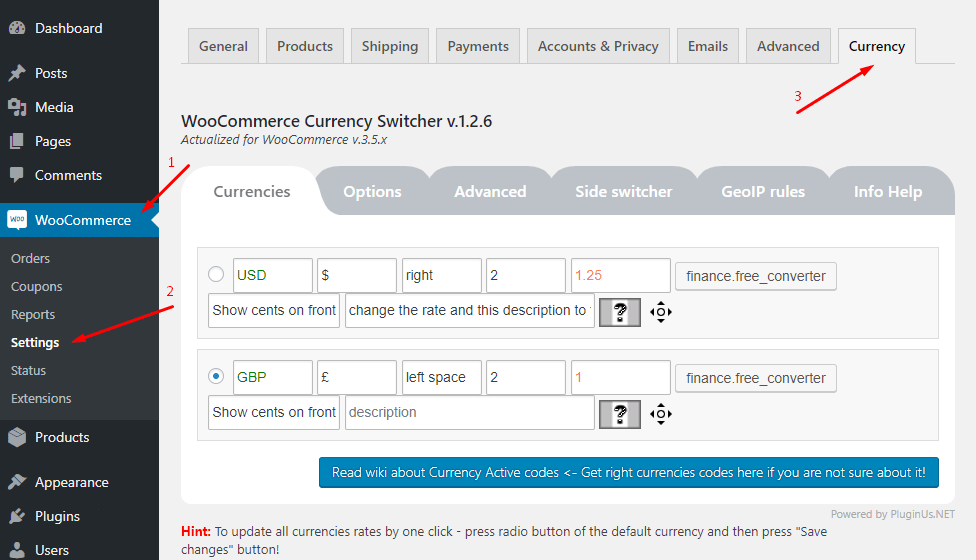Viewport: 976px width, 560px height.
Task: Open the Orders submenu link
Action: pos(30,258)
